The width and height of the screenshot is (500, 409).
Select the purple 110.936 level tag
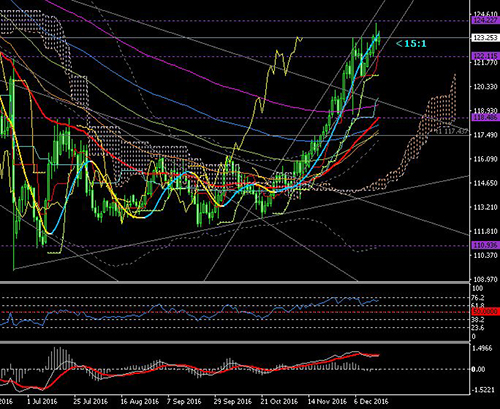tap(485, 245)
